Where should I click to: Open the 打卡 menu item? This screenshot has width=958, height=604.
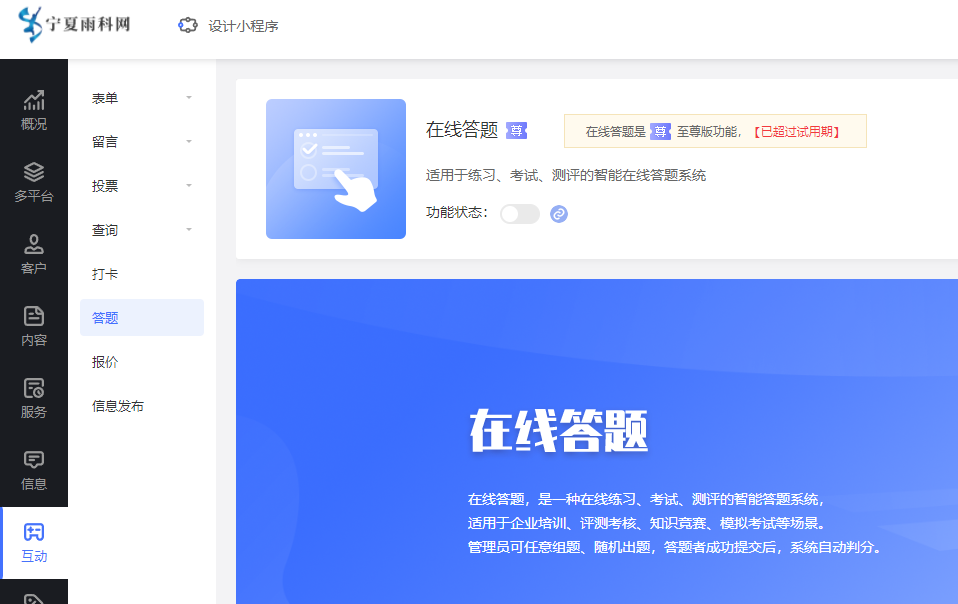coord(142,274)
